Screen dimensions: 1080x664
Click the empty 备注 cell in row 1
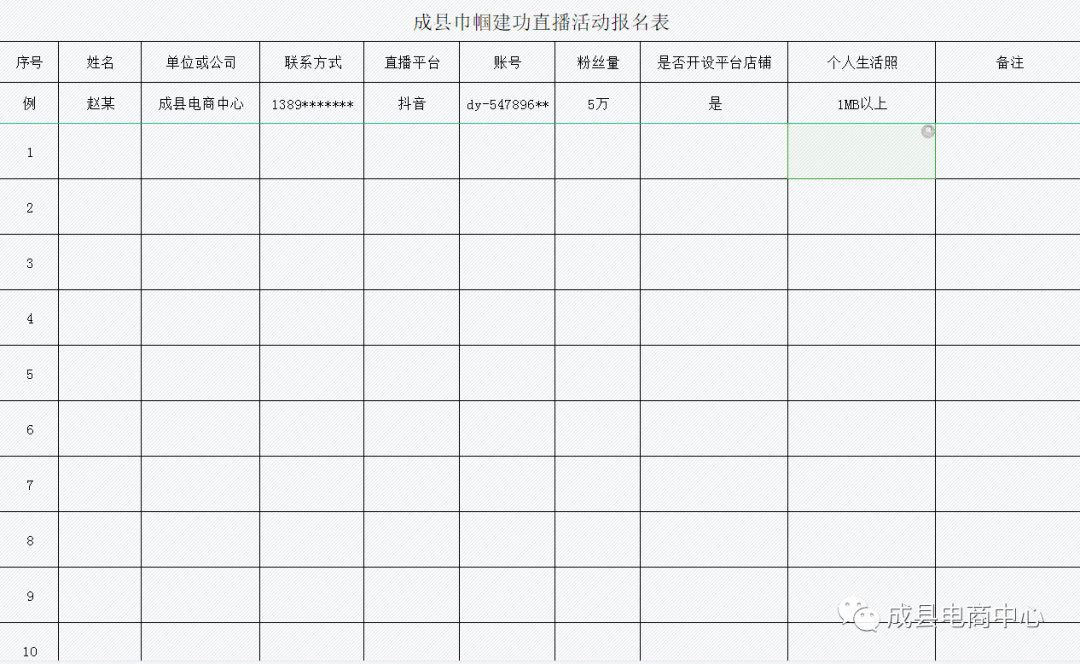pos(1008,152)
